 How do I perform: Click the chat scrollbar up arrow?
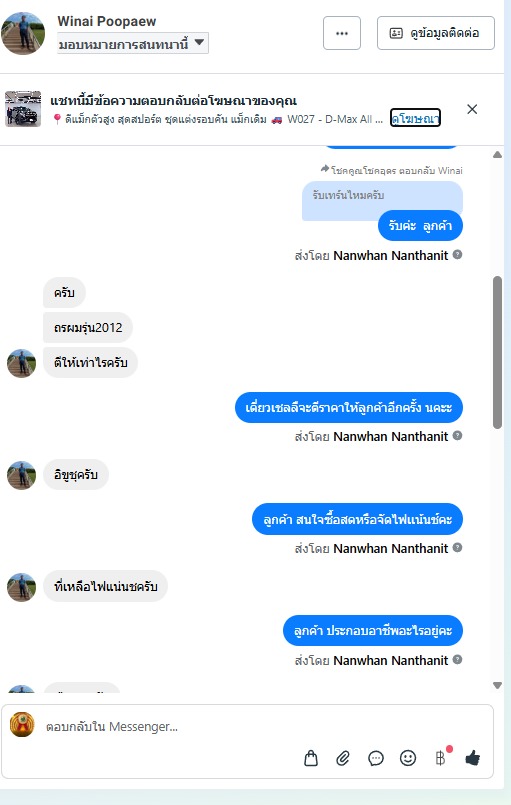(x=497, y=155)
